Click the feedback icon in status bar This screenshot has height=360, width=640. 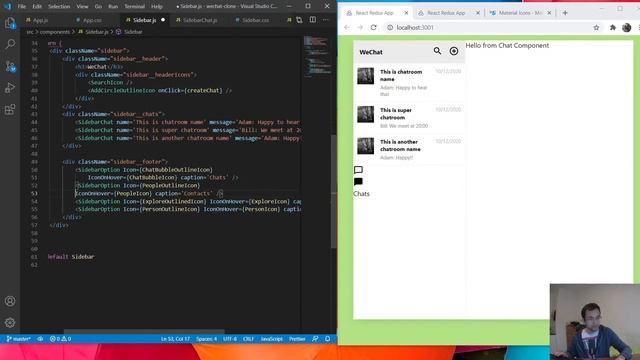coord(315,339)
